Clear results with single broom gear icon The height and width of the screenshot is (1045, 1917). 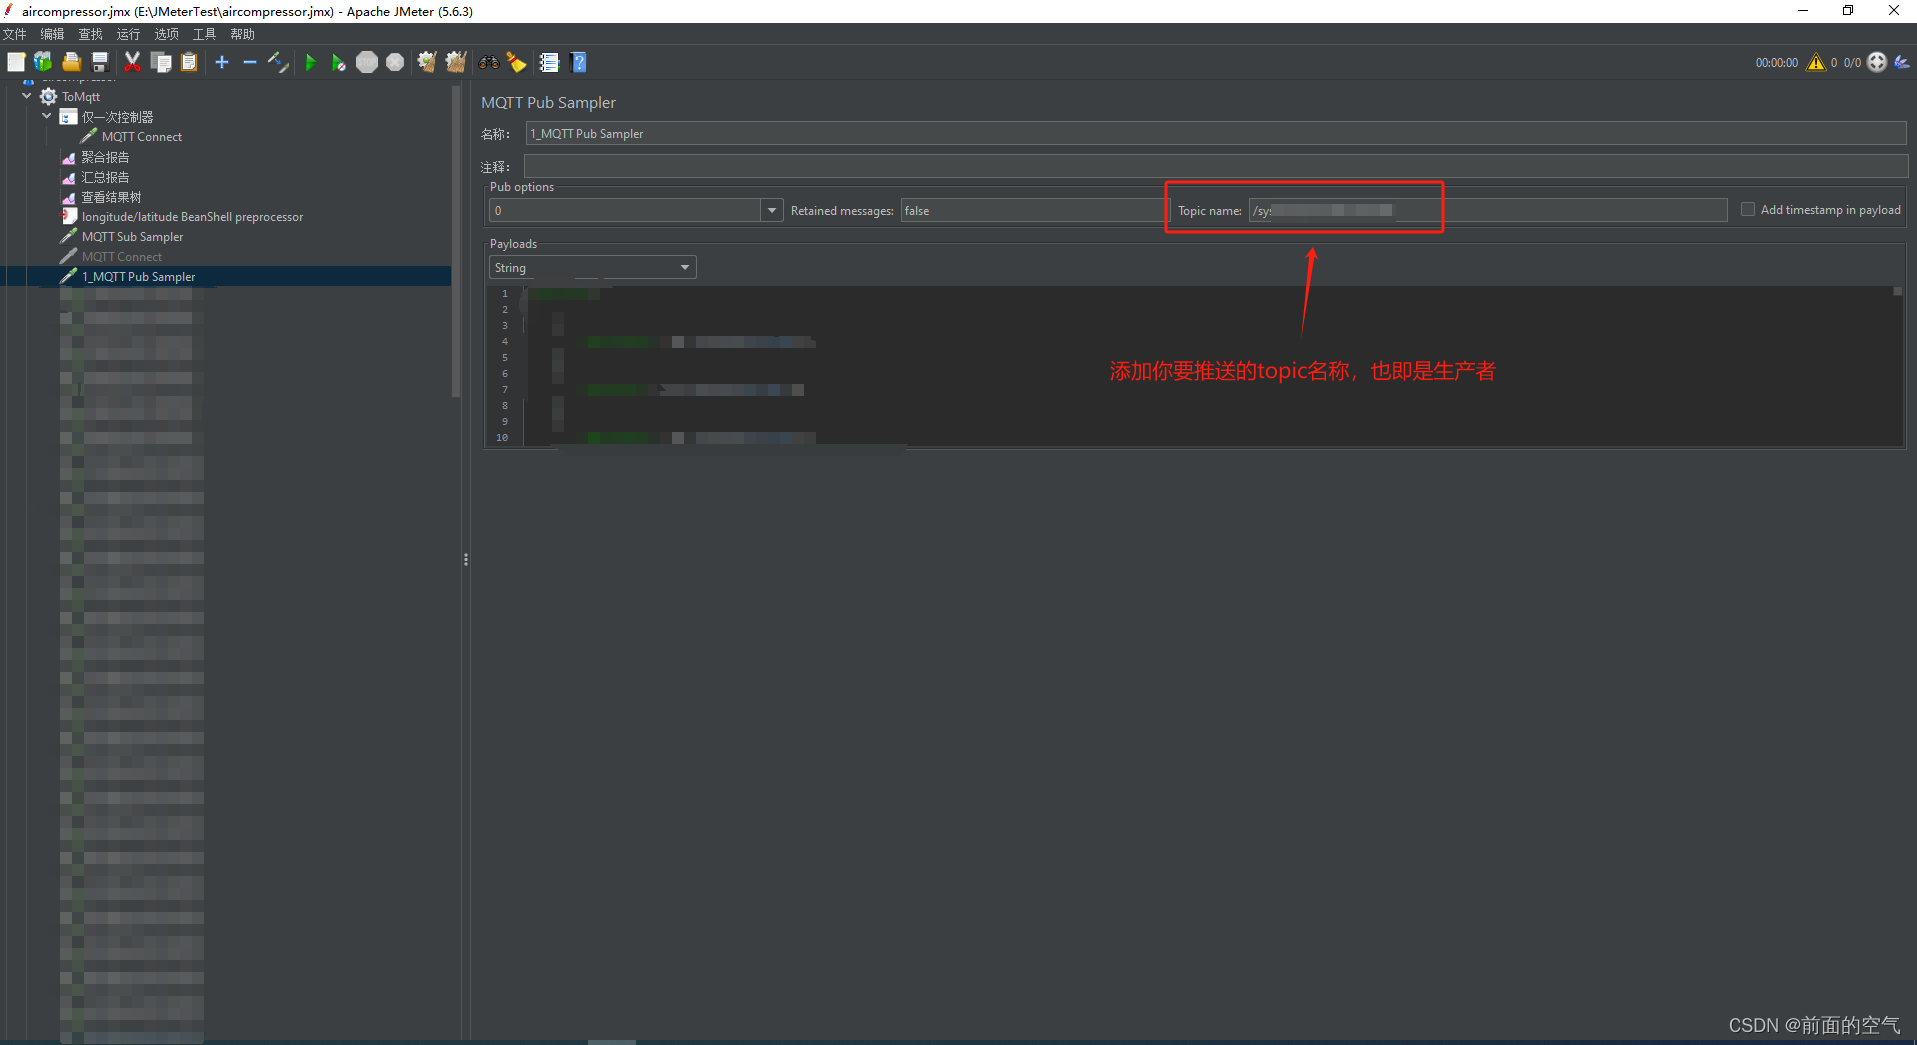point(427,62)
